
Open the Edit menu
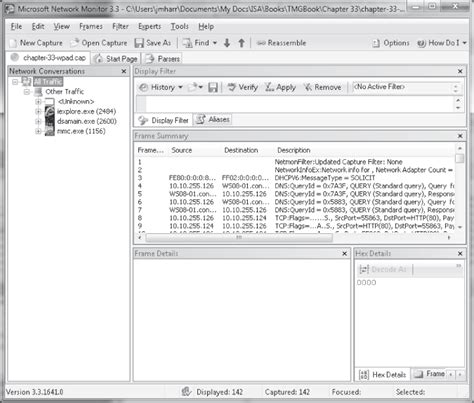point(38,27)
